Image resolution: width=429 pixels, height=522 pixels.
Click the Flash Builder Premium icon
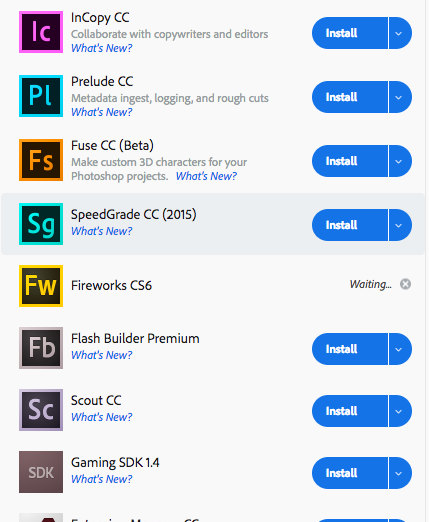point(41,348)
